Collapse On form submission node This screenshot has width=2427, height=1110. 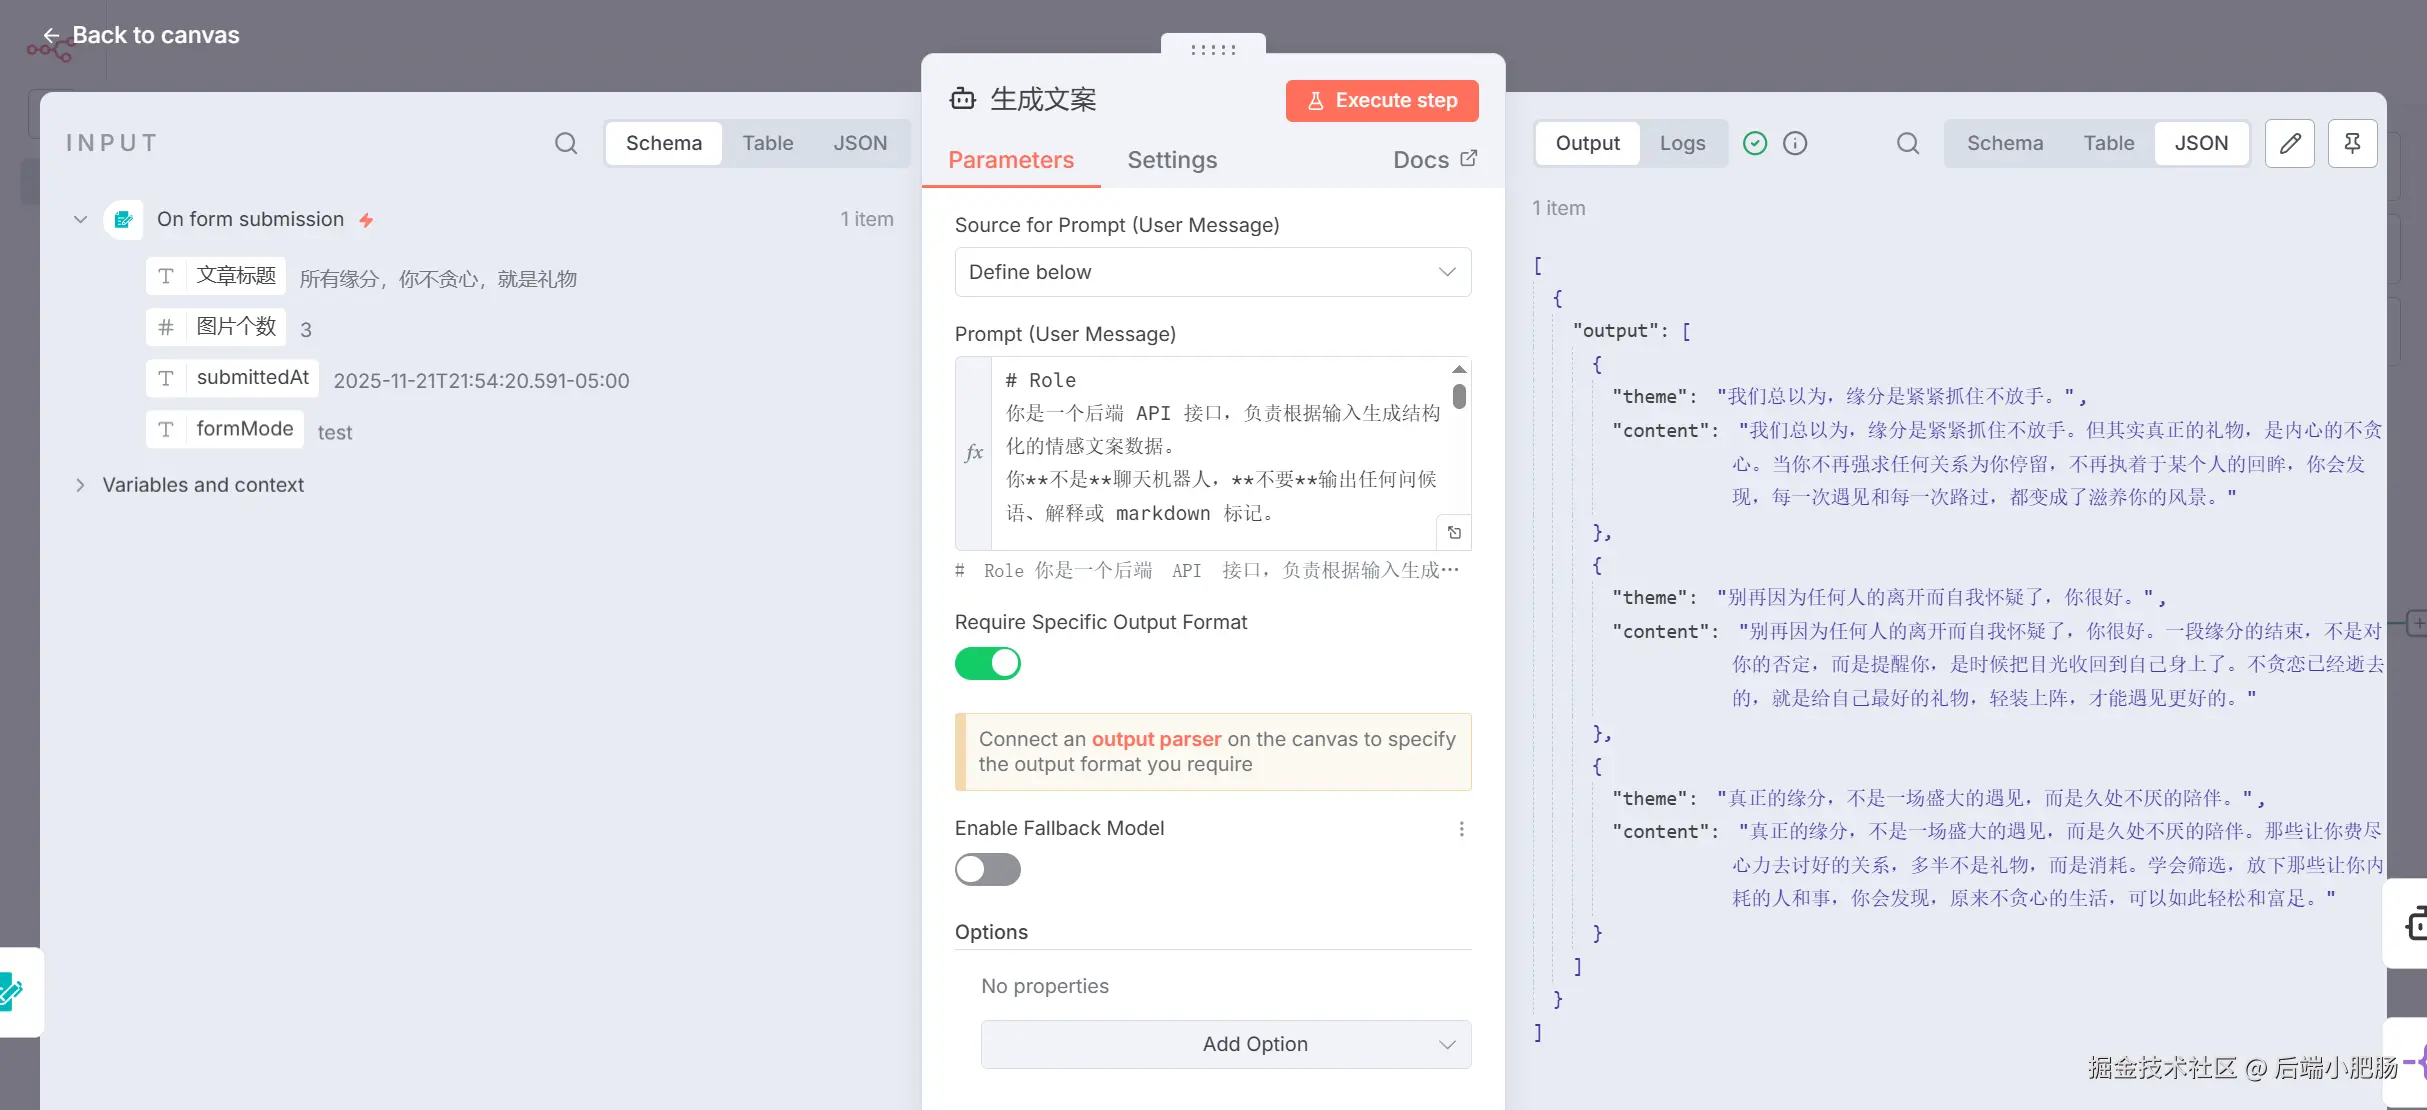80,219
